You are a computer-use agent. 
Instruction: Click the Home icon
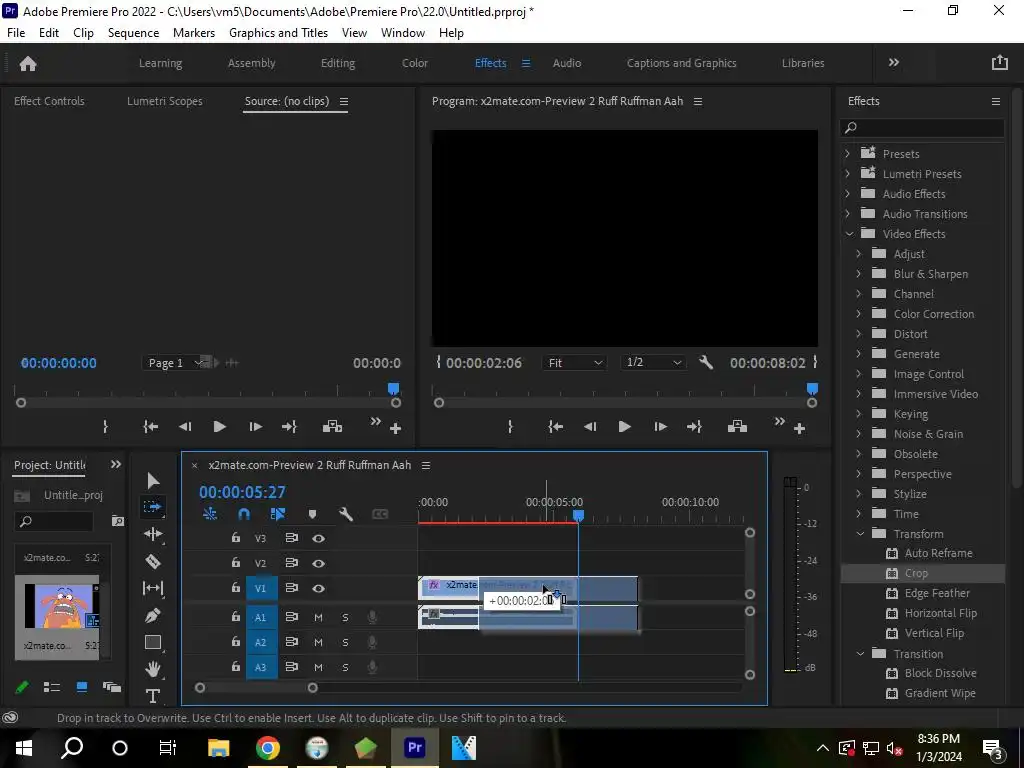[28, 63]
